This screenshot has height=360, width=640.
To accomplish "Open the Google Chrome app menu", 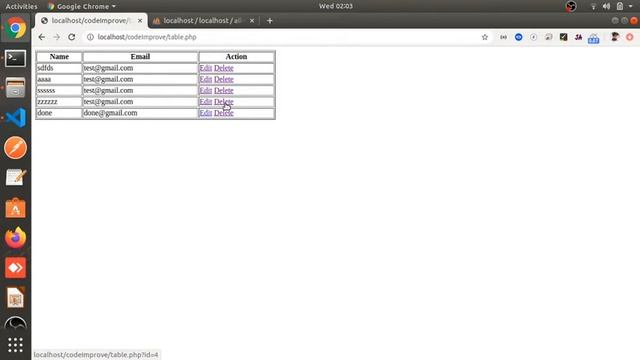I will (82, 6).
